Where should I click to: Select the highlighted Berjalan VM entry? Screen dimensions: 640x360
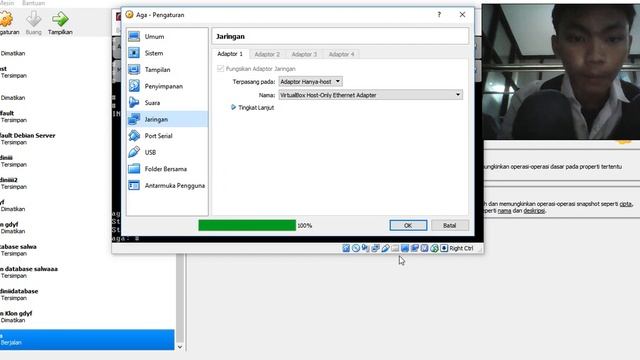87,340
